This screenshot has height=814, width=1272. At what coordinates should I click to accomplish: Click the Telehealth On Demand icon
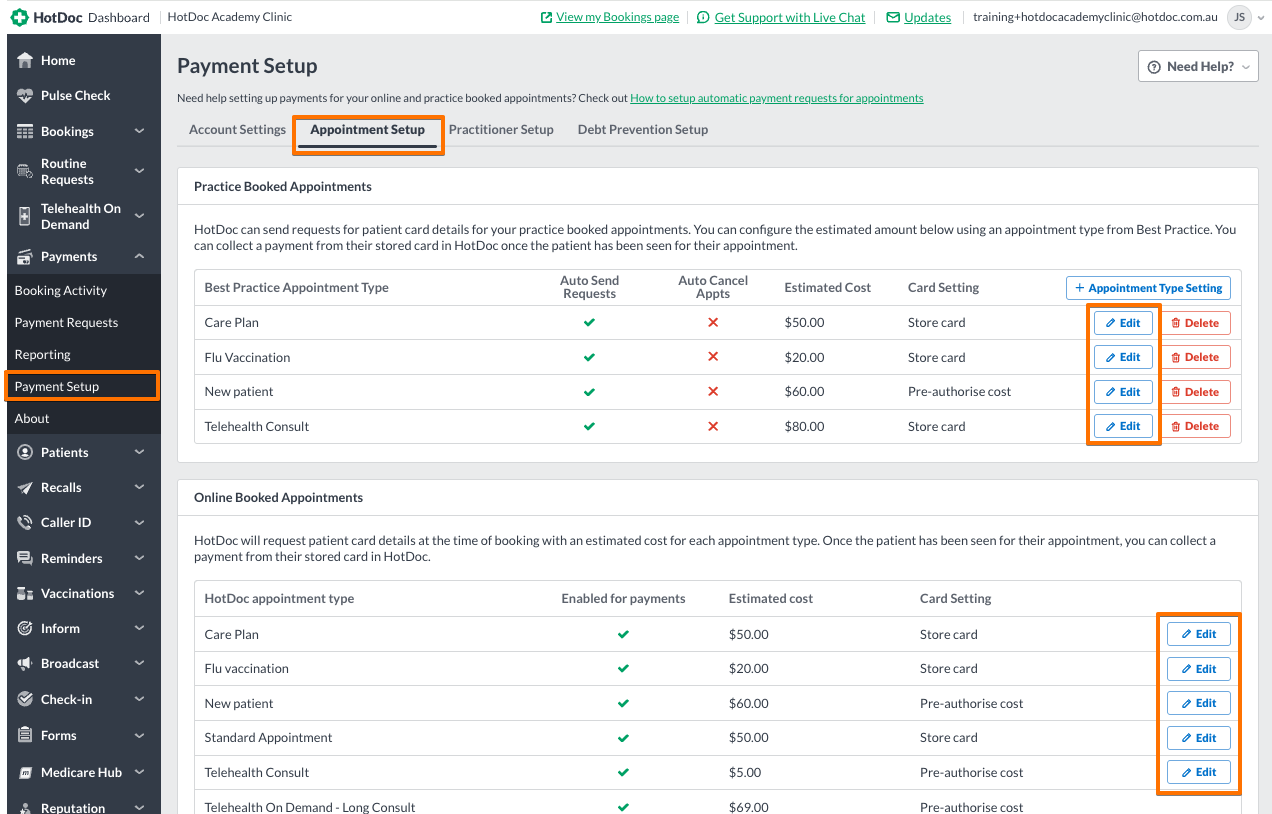tap(25, 216)
